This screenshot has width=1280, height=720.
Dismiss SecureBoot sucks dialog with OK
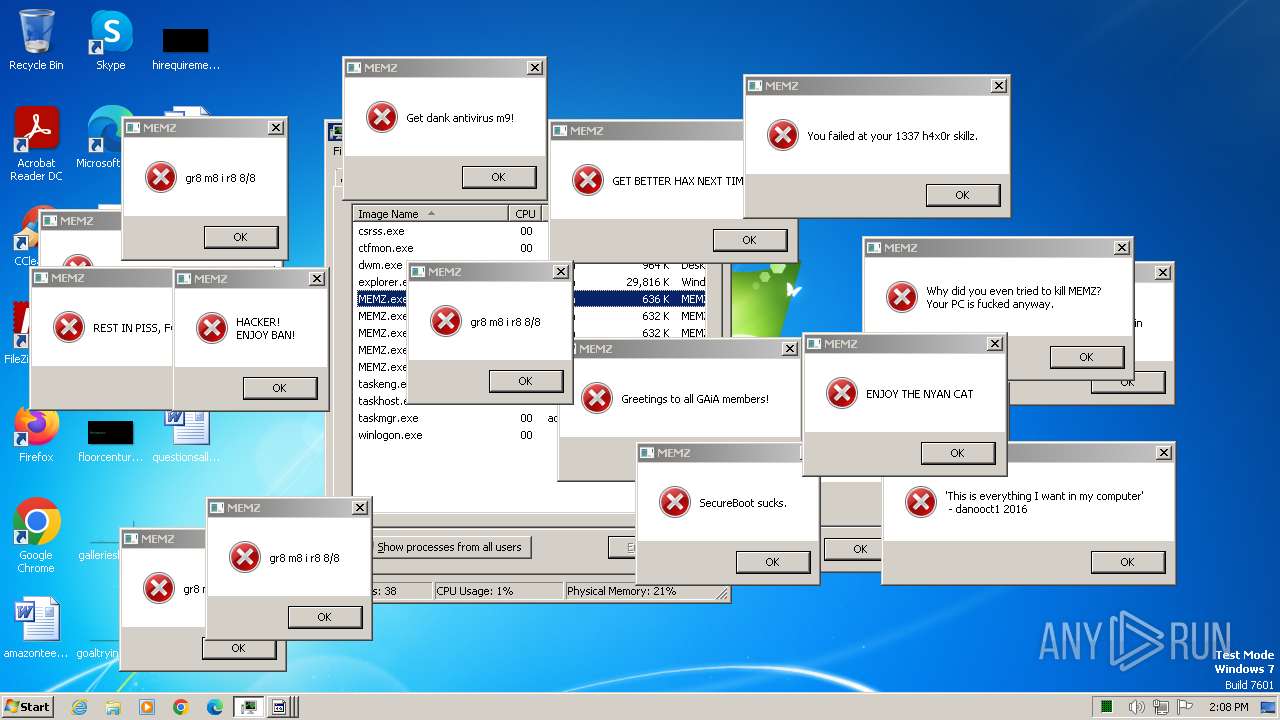(773, 562)
